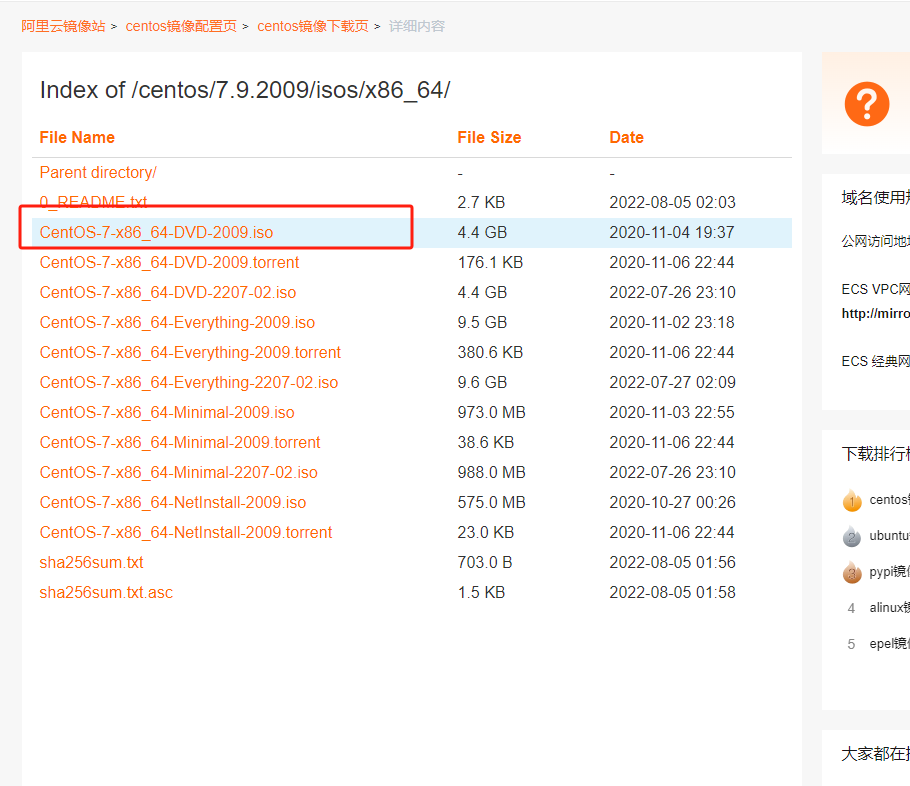Click the date 2020-11-04 19:37

(672, 232)
